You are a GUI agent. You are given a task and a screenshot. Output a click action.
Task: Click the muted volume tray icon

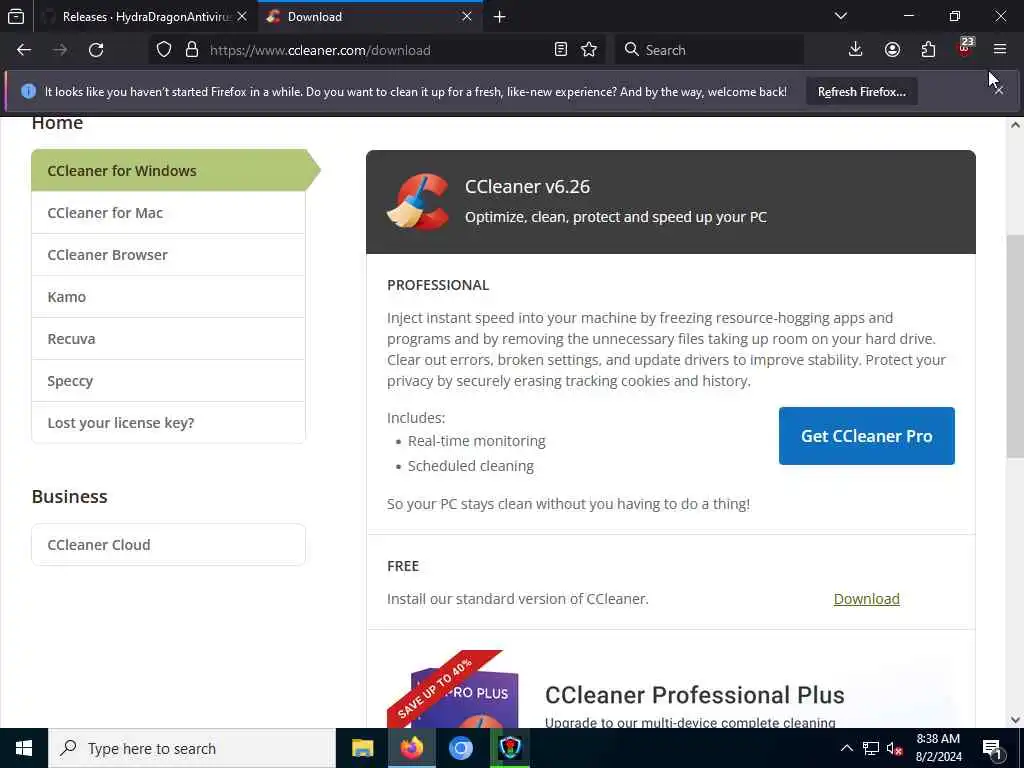pyautogui.click(x=895, y=748)
